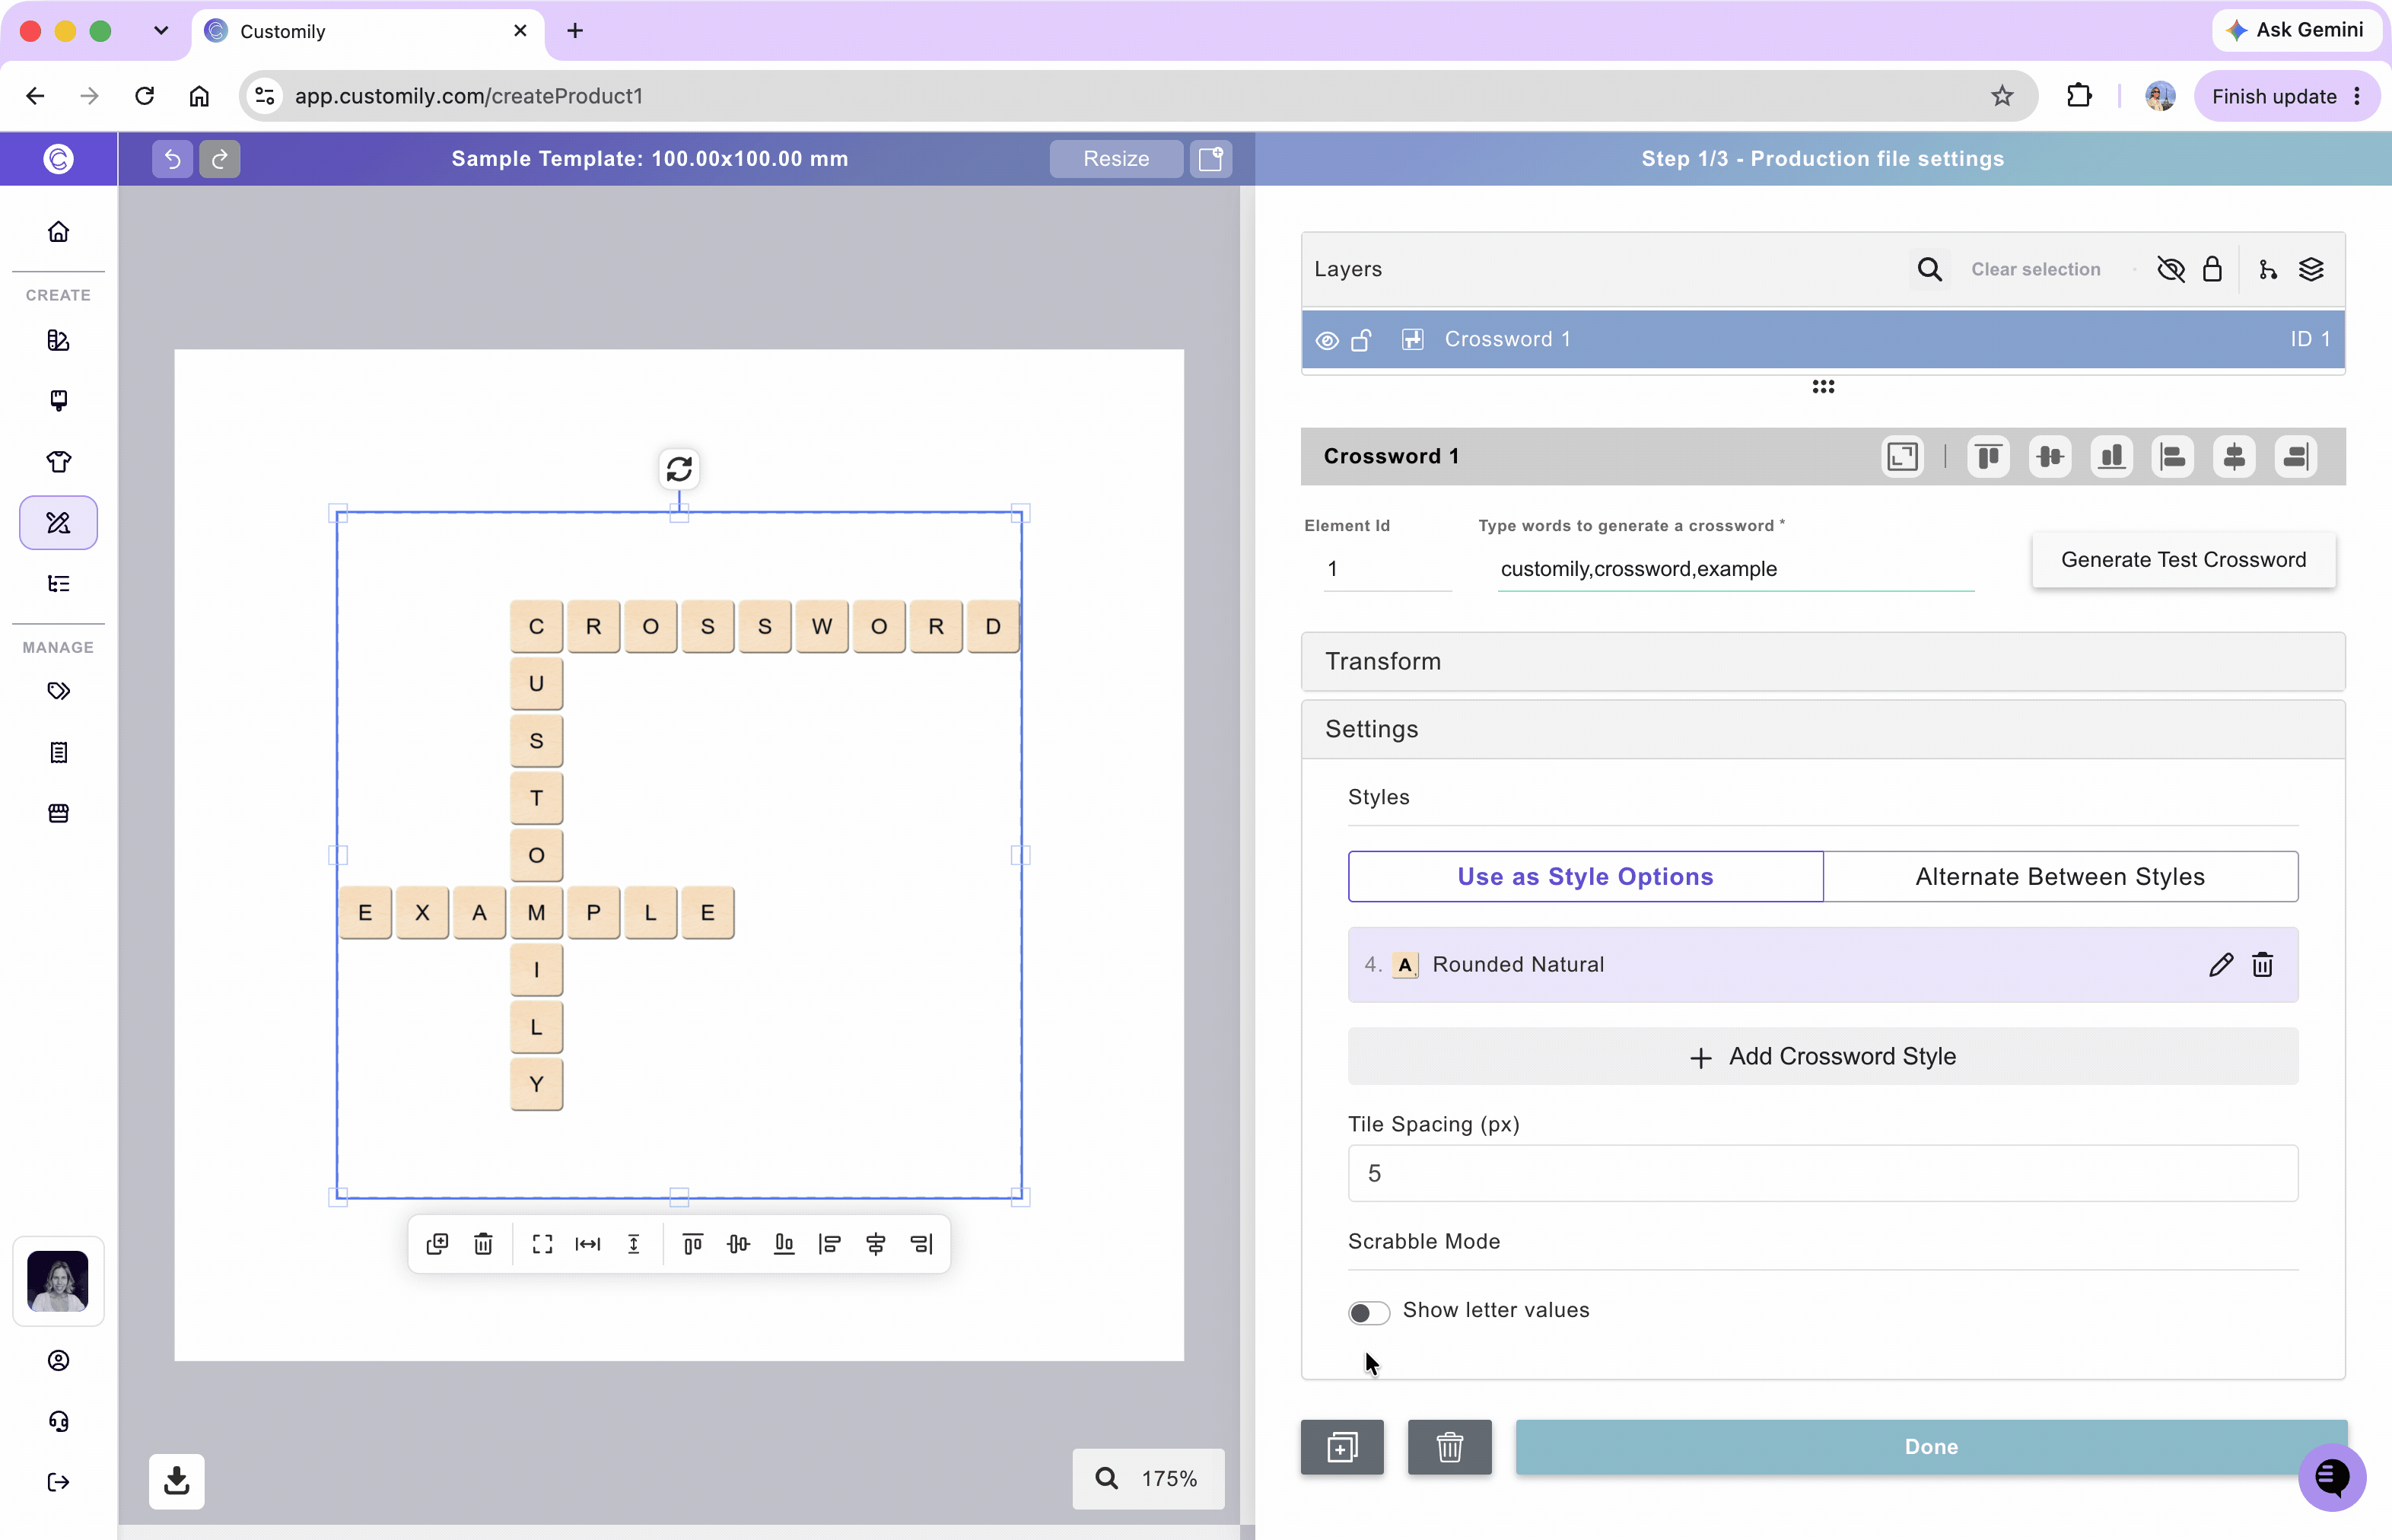
Task: Open the layers search magnifier
Action: tap(1930, 269)
